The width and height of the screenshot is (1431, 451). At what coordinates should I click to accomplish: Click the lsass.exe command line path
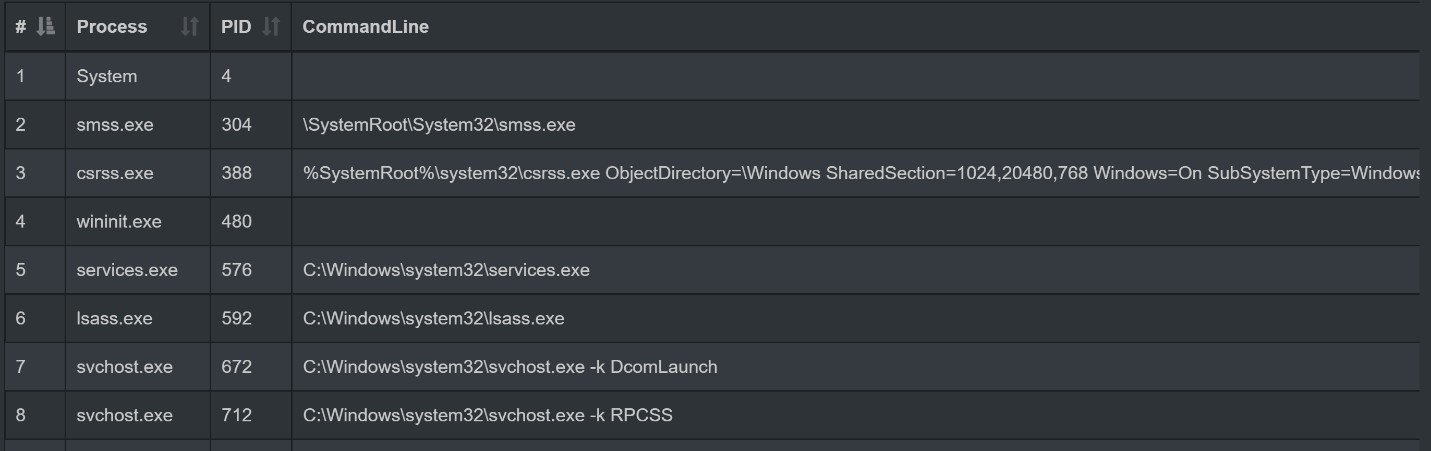point(434,318)
